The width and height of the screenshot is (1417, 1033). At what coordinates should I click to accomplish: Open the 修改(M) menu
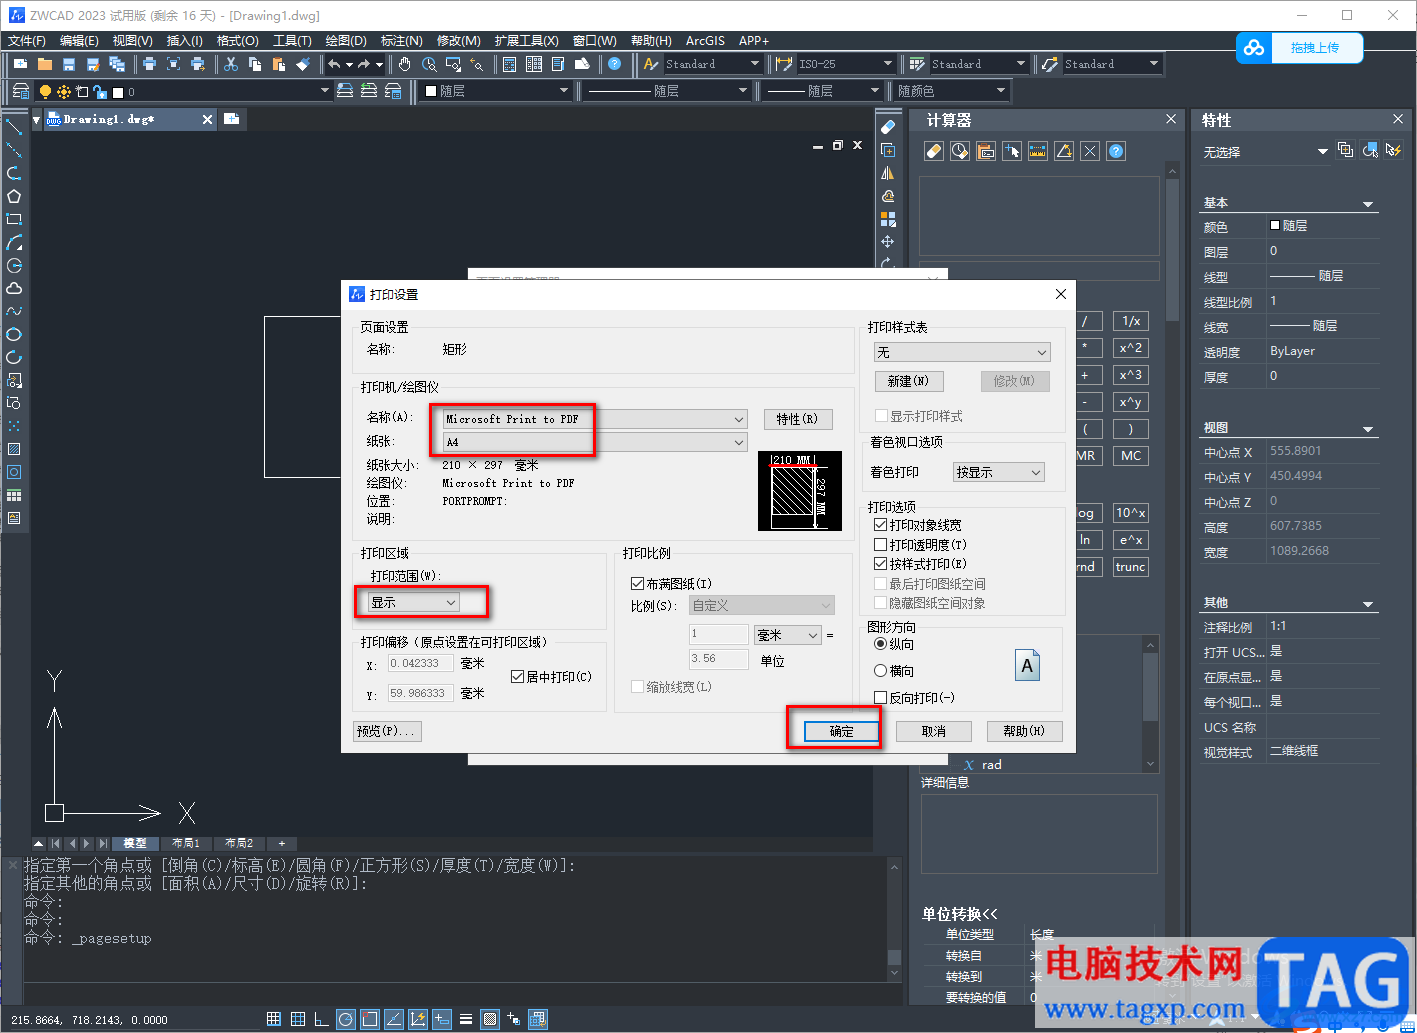click(459, 41)
